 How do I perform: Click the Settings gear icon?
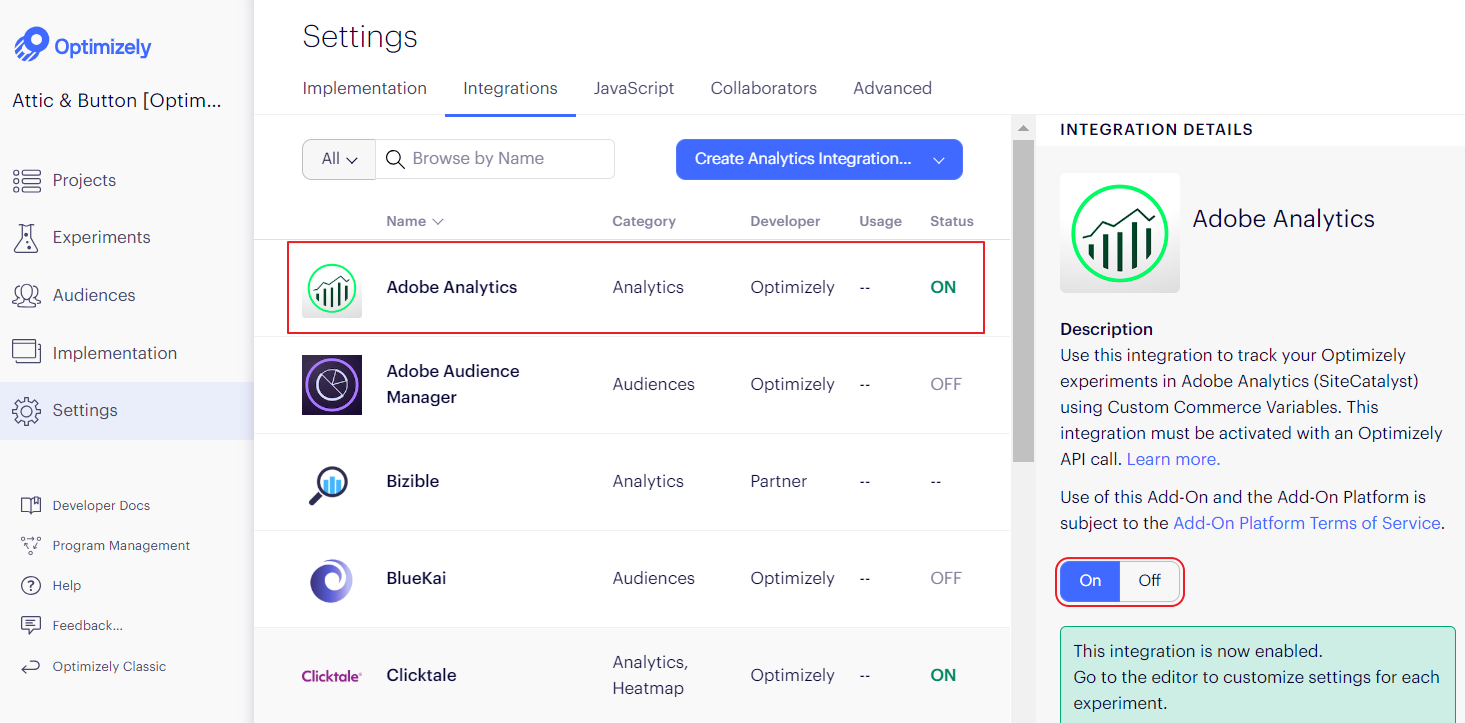pyautogui.click(x=26, y=410)
